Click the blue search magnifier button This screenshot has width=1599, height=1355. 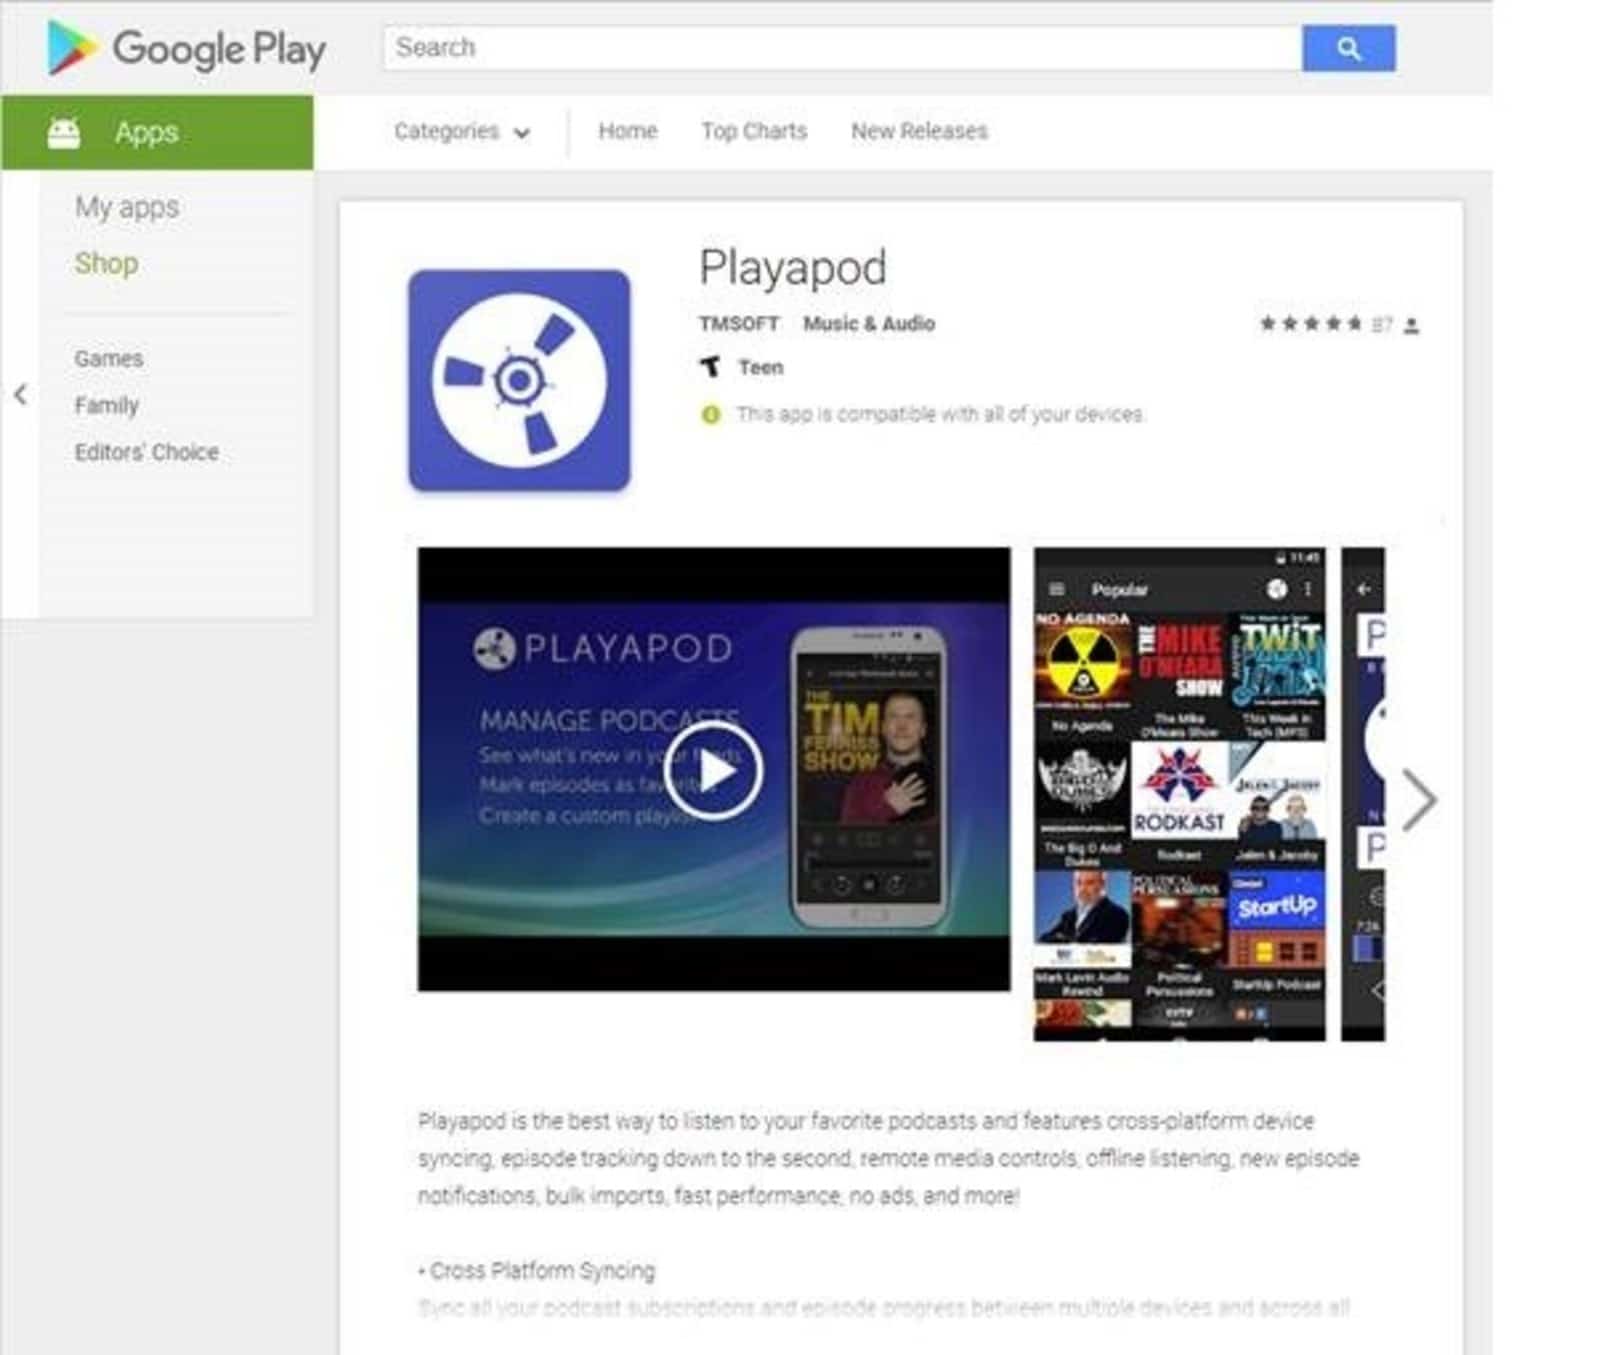pos(1348,48)
